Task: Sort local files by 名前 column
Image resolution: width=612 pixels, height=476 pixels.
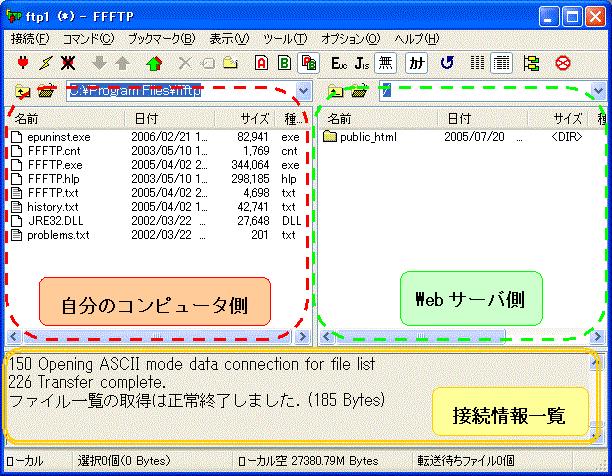Action: [x=65, y=119]
